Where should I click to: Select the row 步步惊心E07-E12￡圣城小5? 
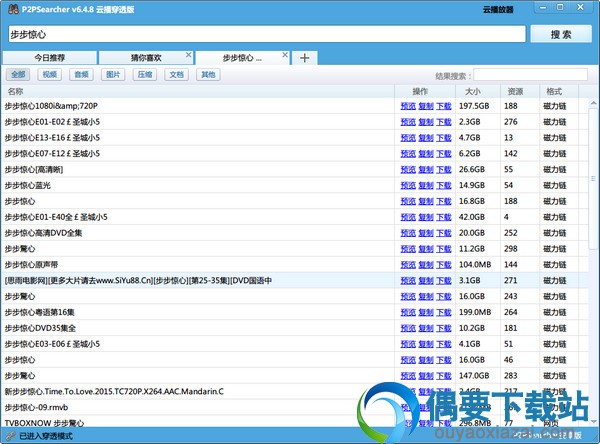(x=295, y=153)
